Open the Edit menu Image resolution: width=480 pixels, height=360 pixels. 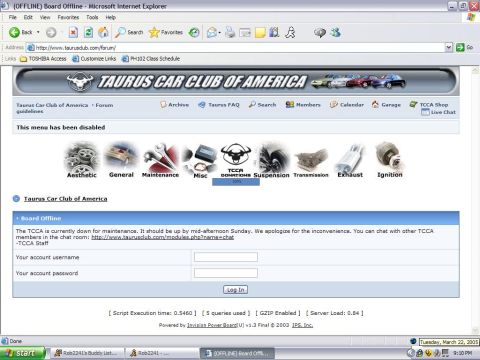tap(28, 17)
